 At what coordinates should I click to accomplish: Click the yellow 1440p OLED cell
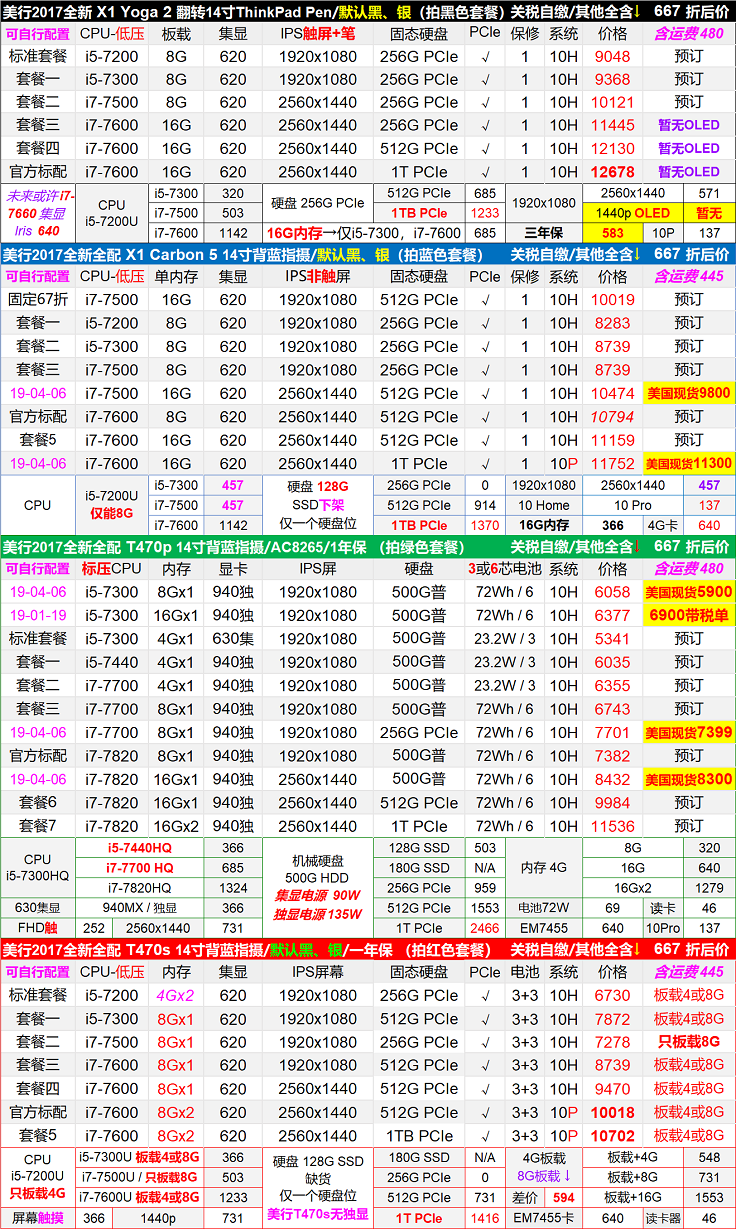click(632, 213)
